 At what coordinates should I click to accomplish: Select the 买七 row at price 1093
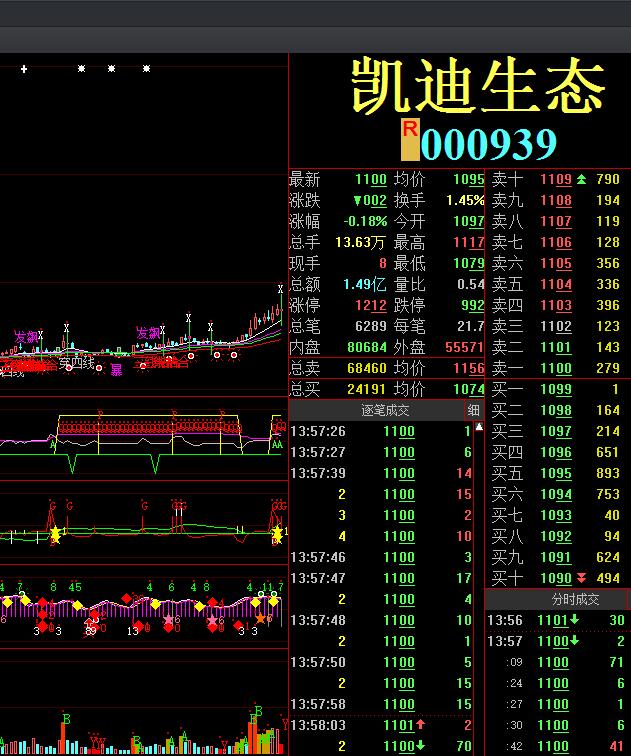pos(556,515)
